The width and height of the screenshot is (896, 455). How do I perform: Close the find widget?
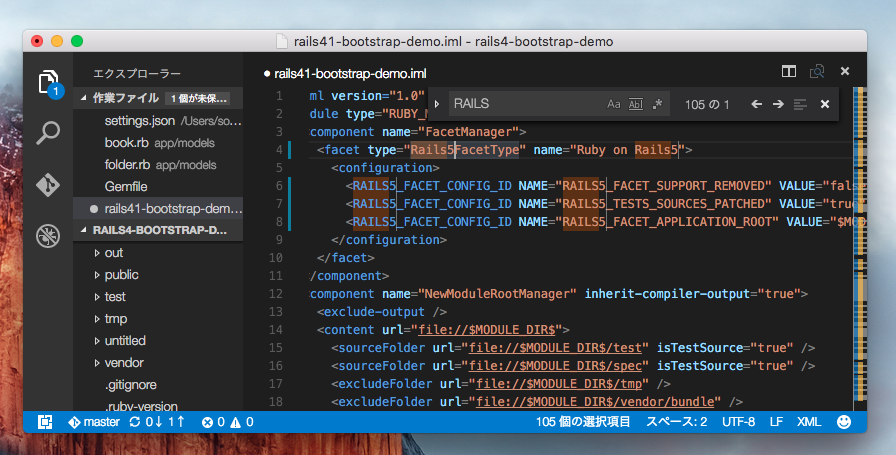(x=825, y=104)
